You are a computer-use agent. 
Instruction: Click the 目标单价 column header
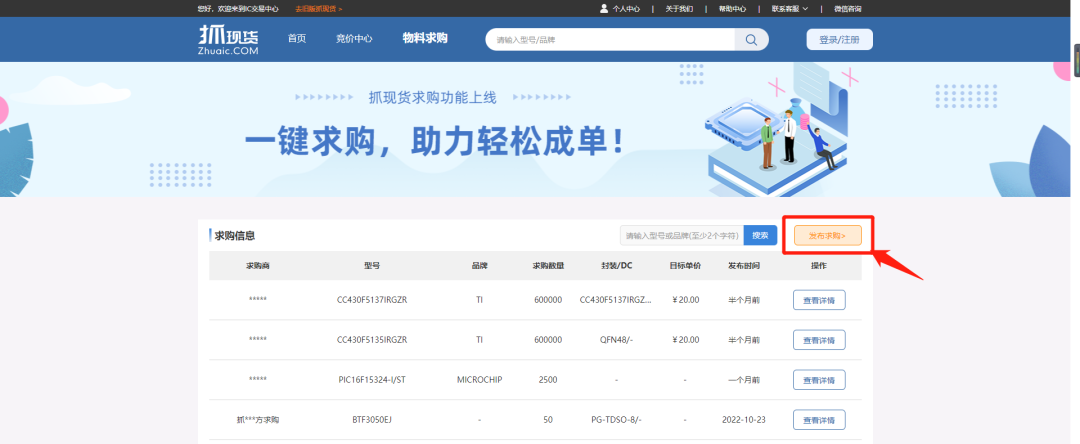pos(685,266)
